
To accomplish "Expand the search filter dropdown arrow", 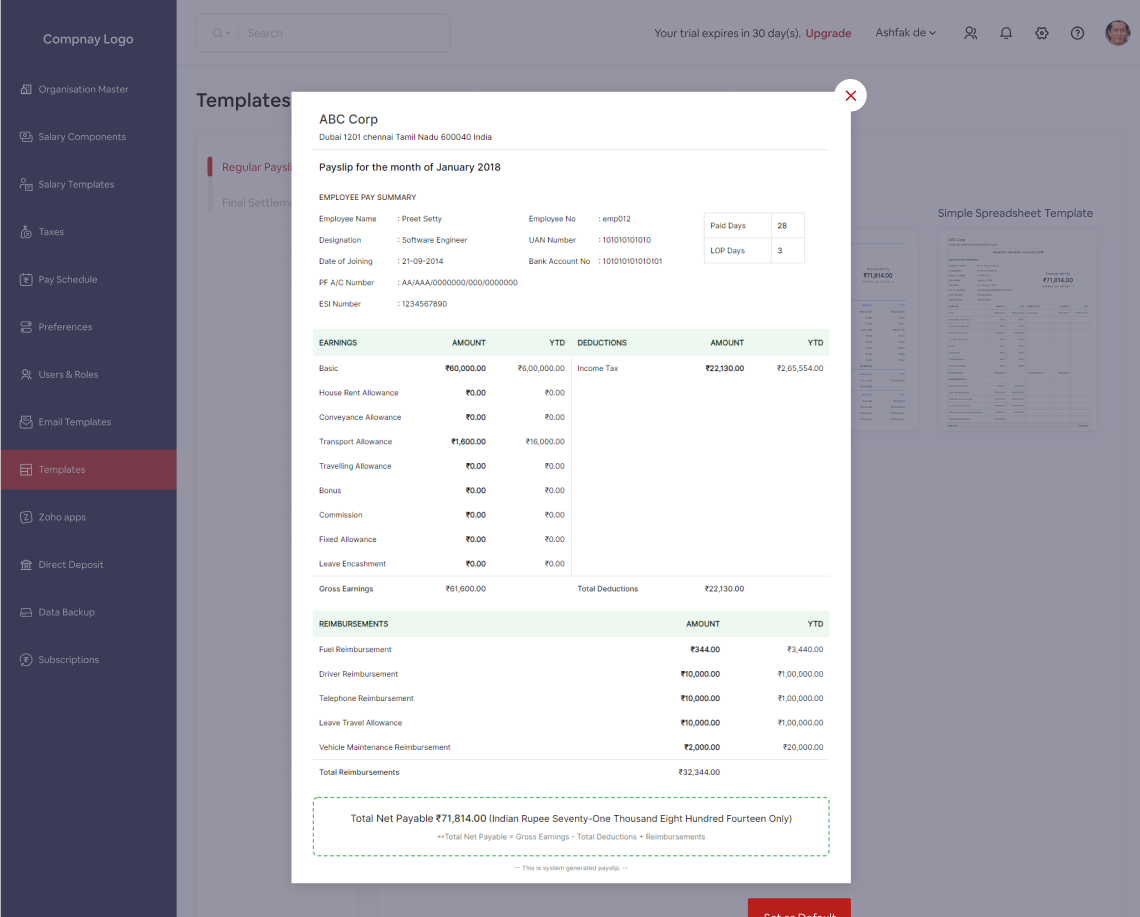I will (x=228, y=34).
